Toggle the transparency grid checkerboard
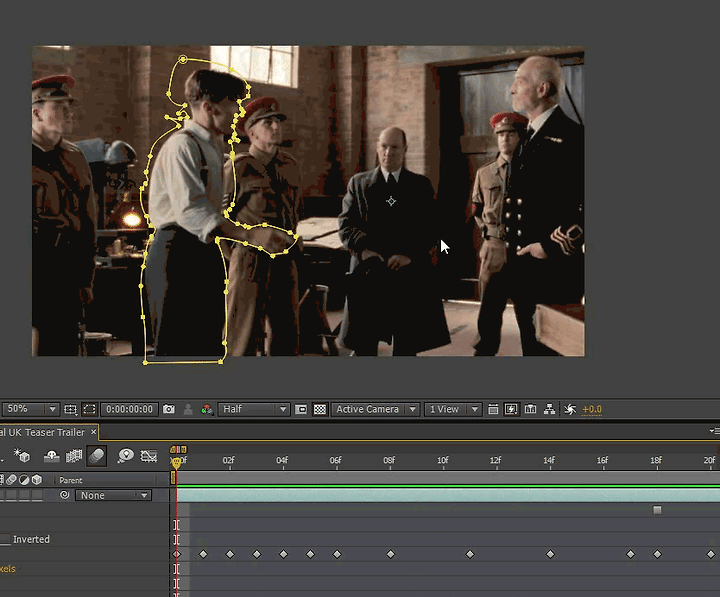This screenshot has width=720, height=597. pyautogui.click(x=320, y=409)
